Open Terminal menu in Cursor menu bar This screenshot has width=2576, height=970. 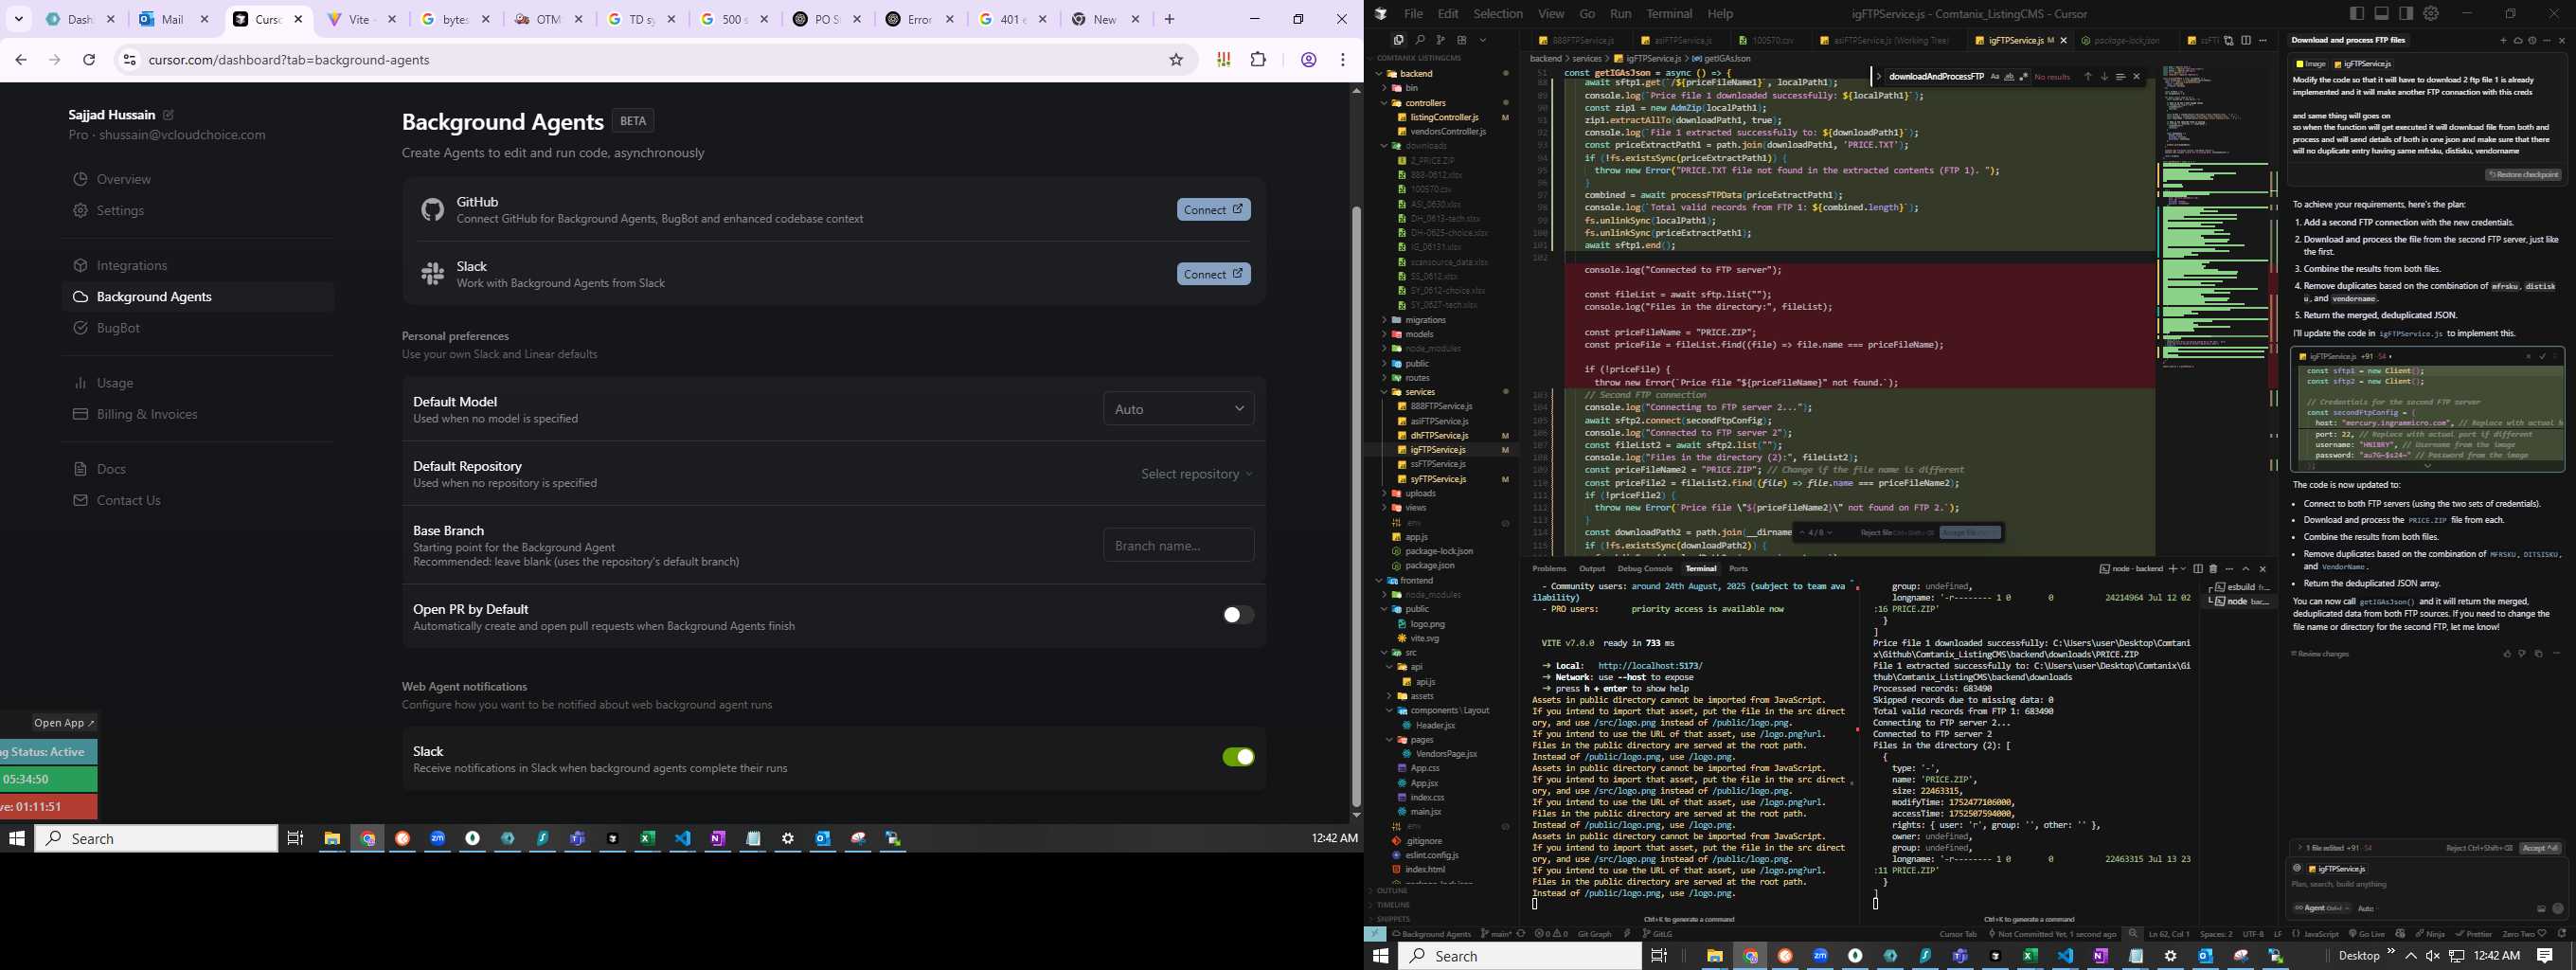coord(1669,13)
